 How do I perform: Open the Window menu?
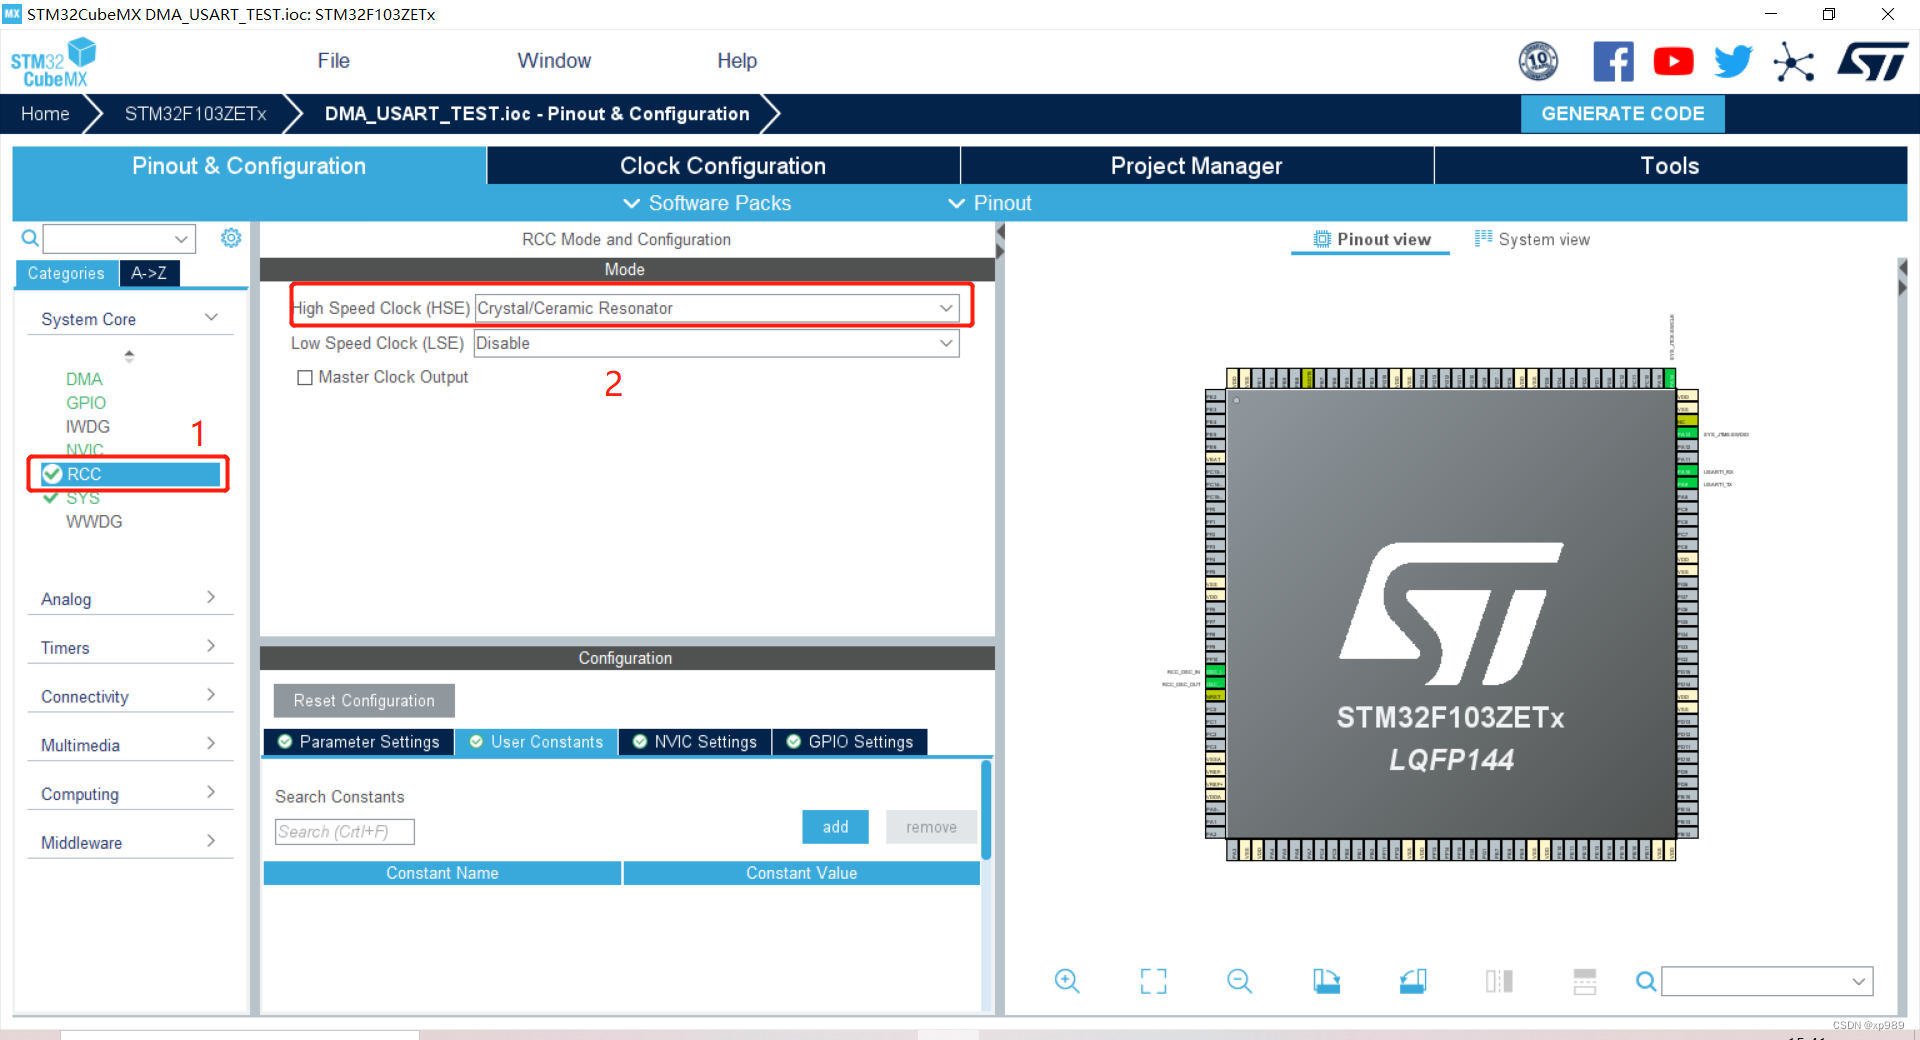coord(554,61)
